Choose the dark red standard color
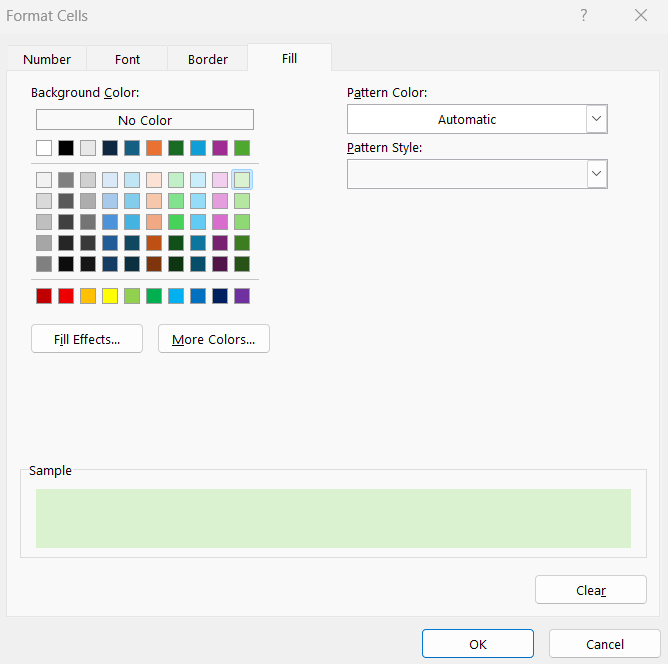 [x=44, y=296]
